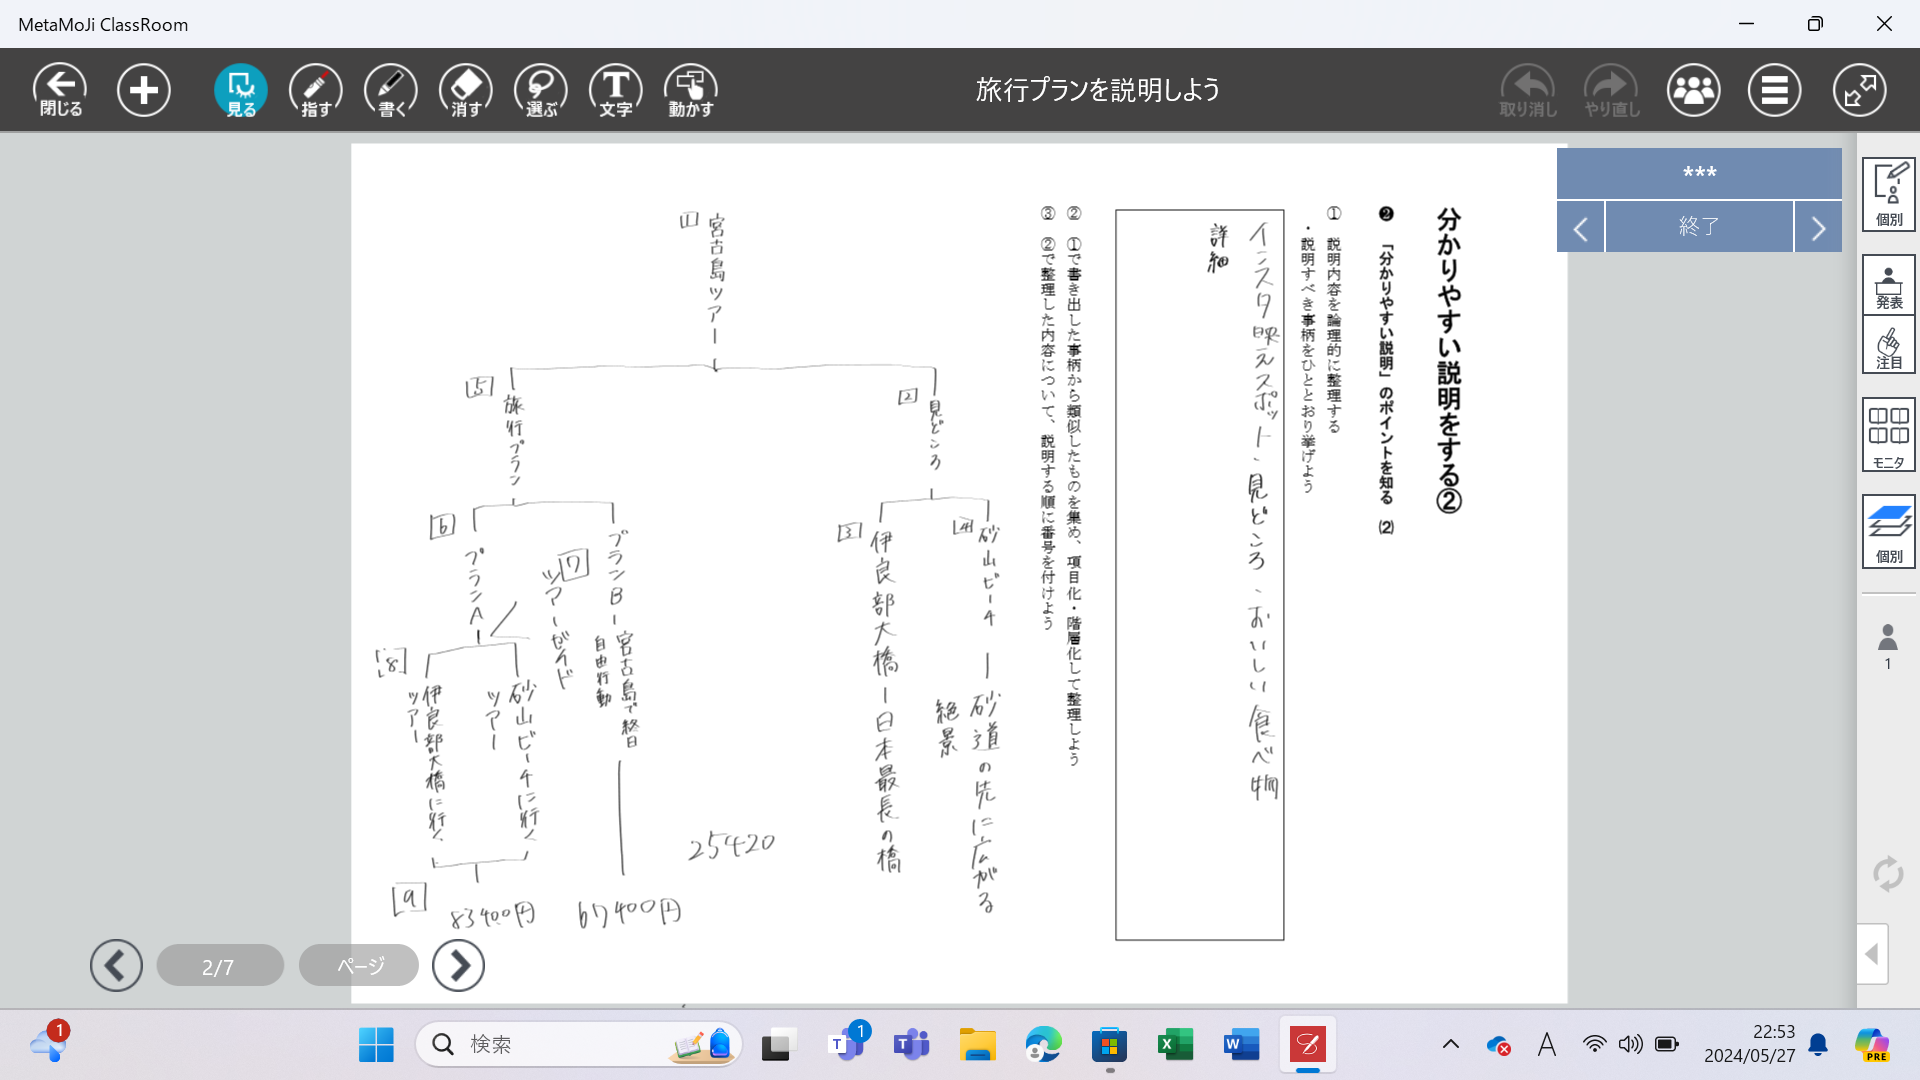Select the 消す (eraser) tool

465,90
